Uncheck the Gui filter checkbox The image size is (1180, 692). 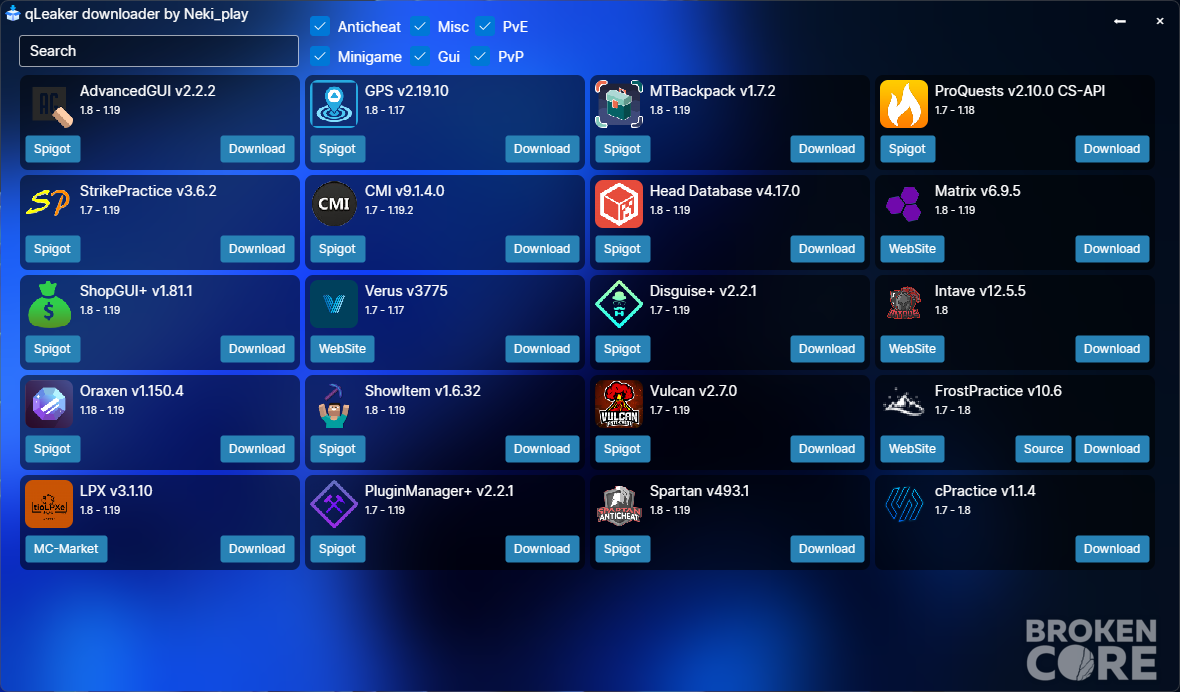[x=420, y=56]
